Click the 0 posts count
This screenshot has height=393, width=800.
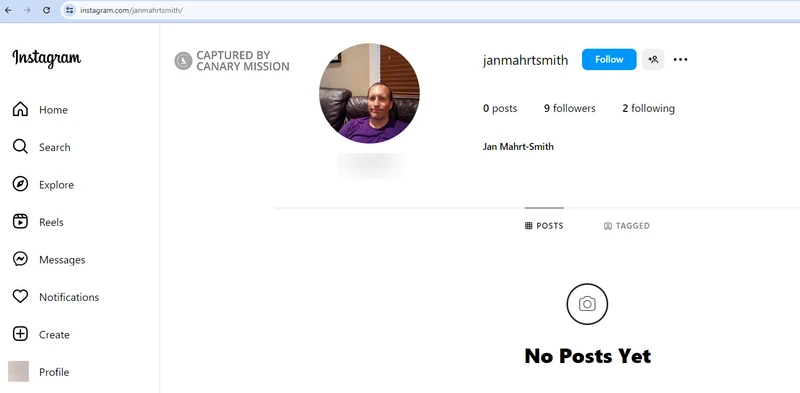[500, 108]
